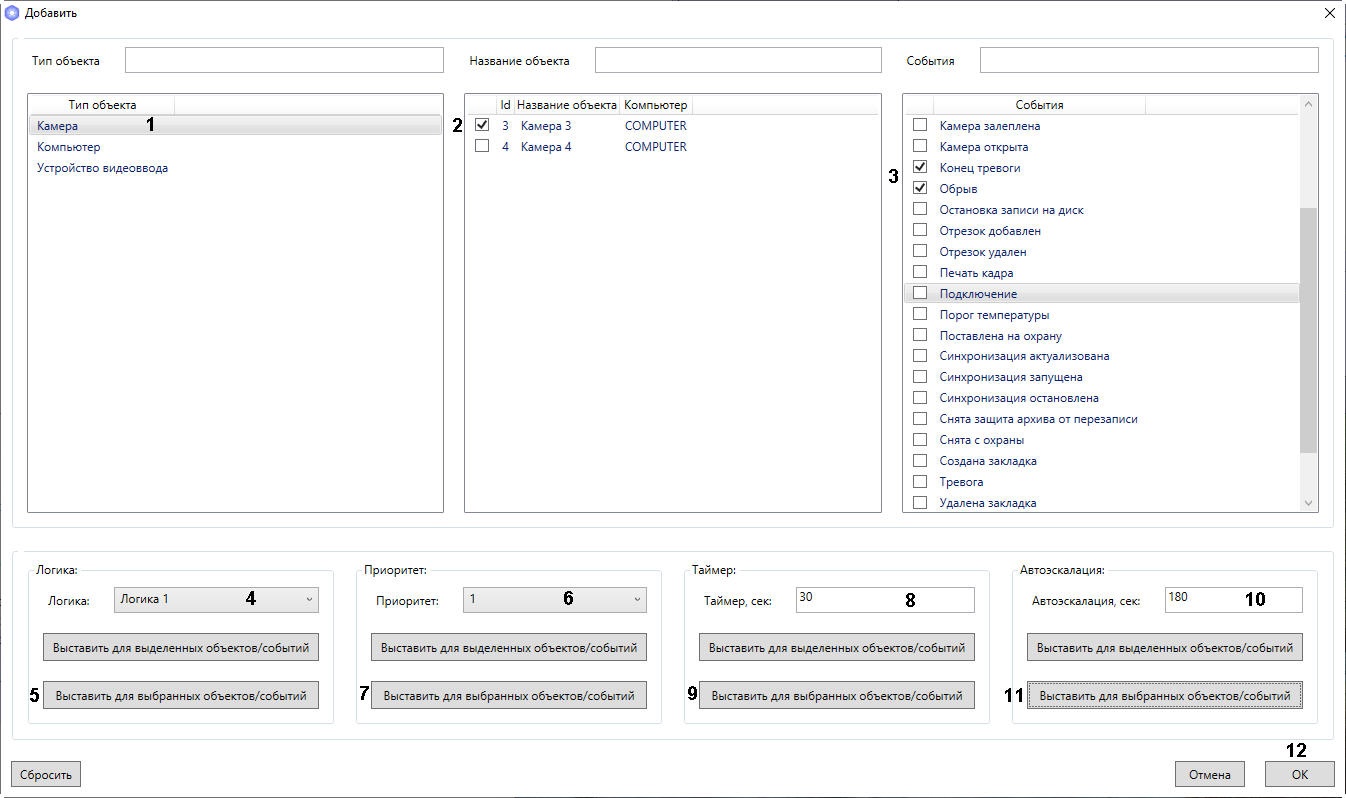Viewport: 1346px width, 798px height.
Task: Enable the Тревога event checkbox
Action: point(920,482)
